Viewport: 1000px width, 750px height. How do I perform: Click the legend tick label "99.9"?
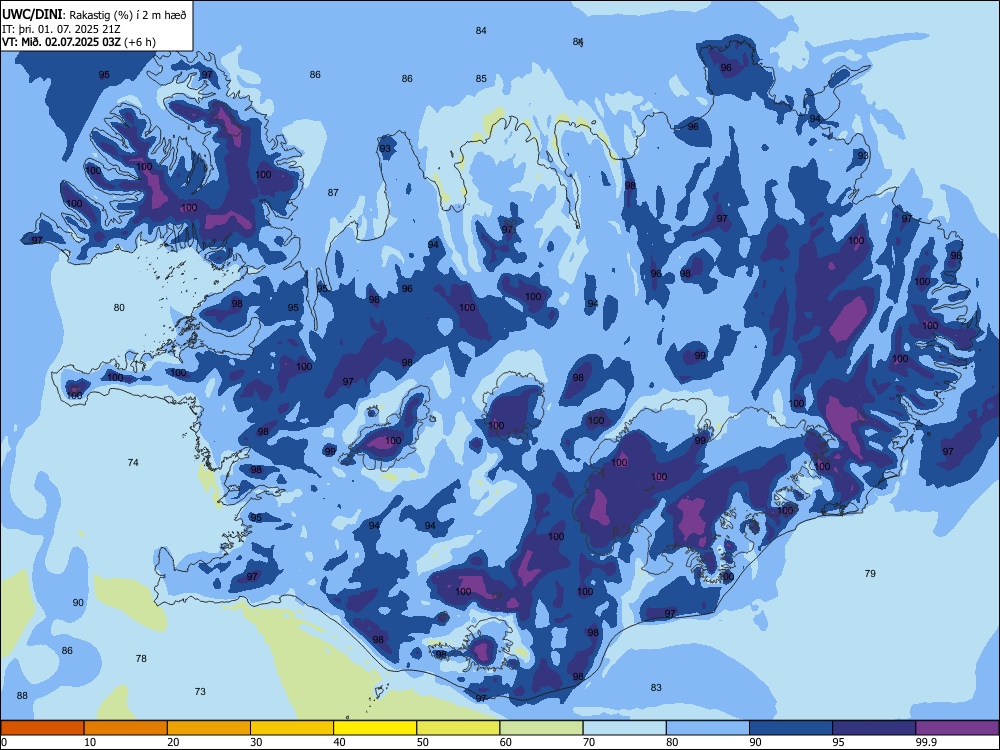click(925, 742)
